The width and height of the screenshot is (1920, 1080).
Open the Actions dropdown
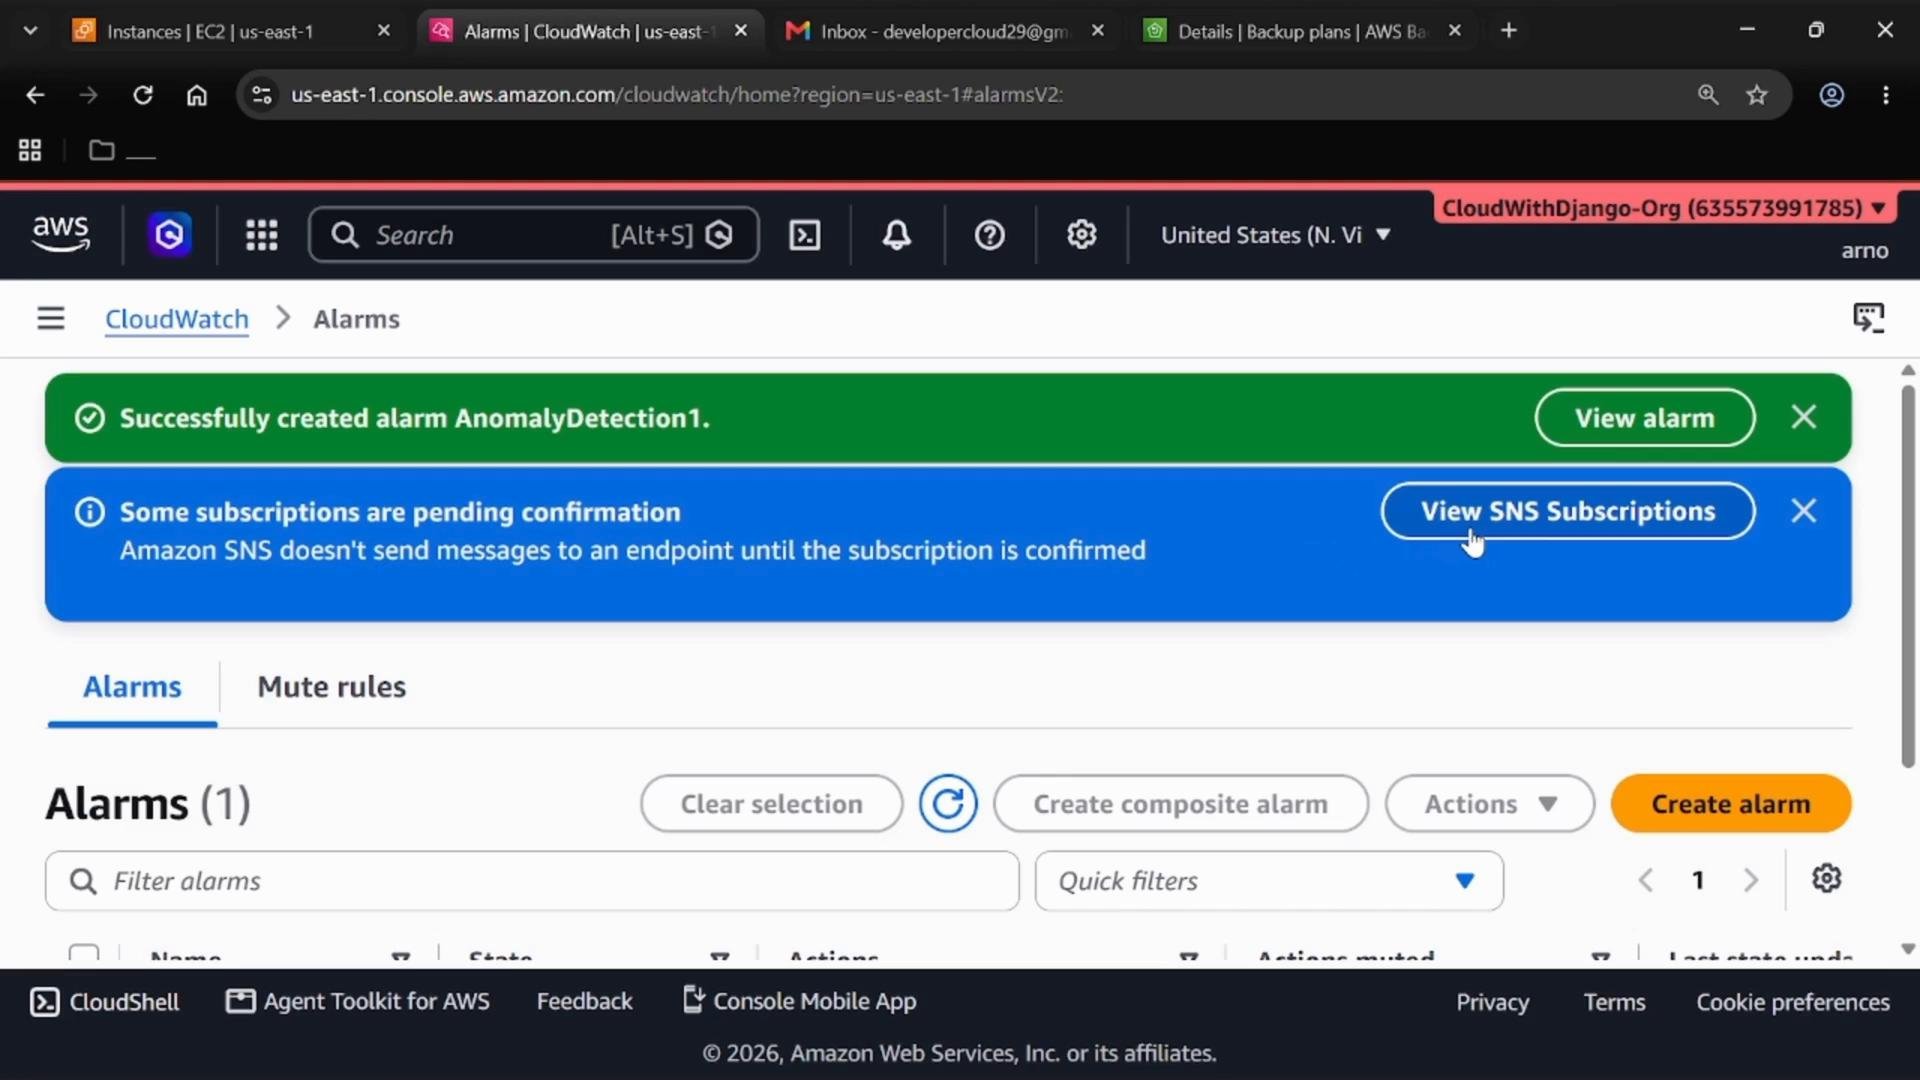pyautogui.click(x=1489, y=803)
